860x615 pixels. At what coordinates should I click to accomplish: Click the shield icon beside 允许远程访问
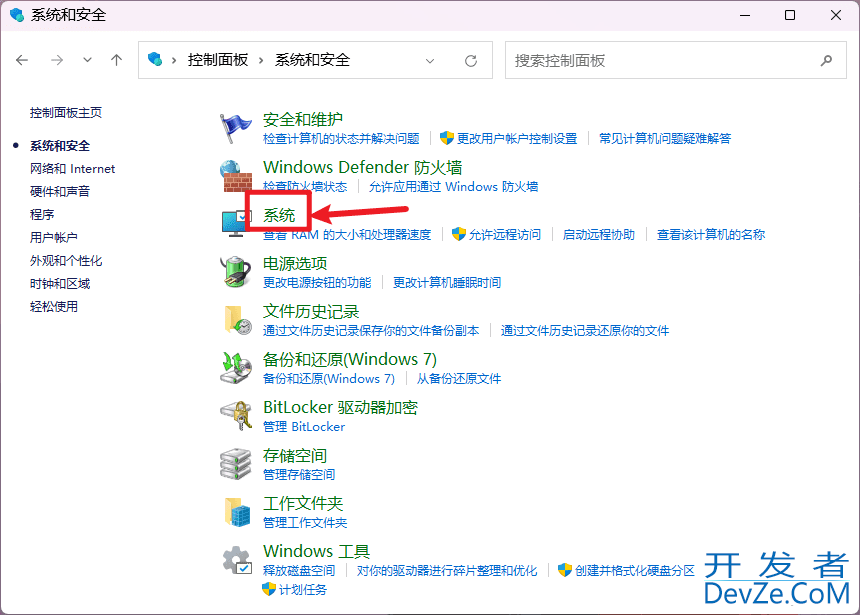[459, 234]
